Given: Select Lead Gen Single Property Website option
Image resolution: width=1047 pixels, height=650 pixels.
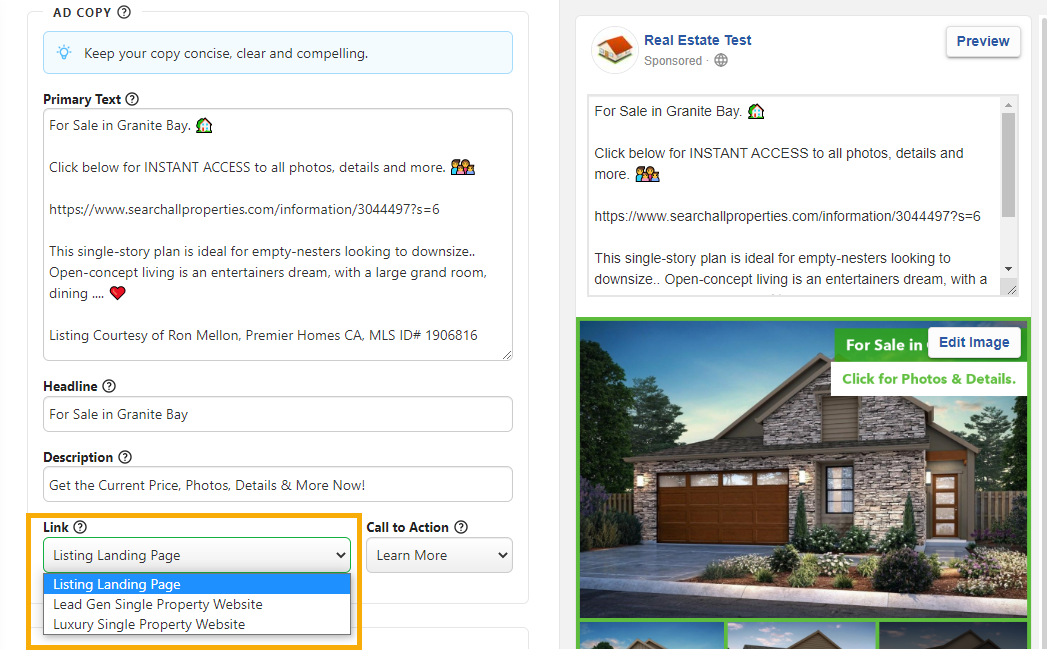Looking at the screenshot, I should pyautogui.click(x=158, y=604).
